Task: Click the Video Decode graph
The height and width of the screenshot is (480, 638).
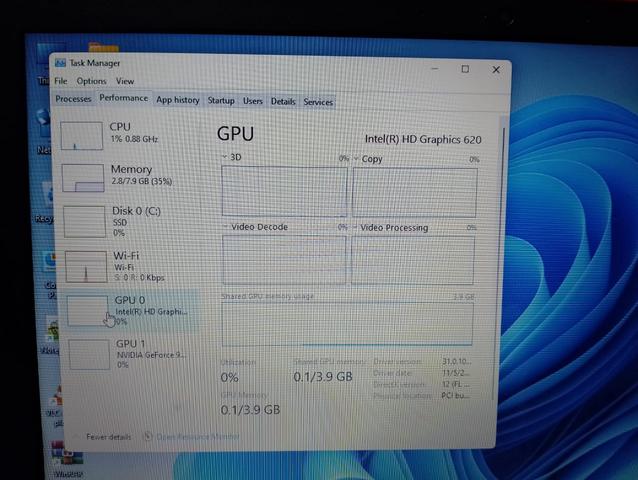Action: pyautogui.click(x=284, y=260)
